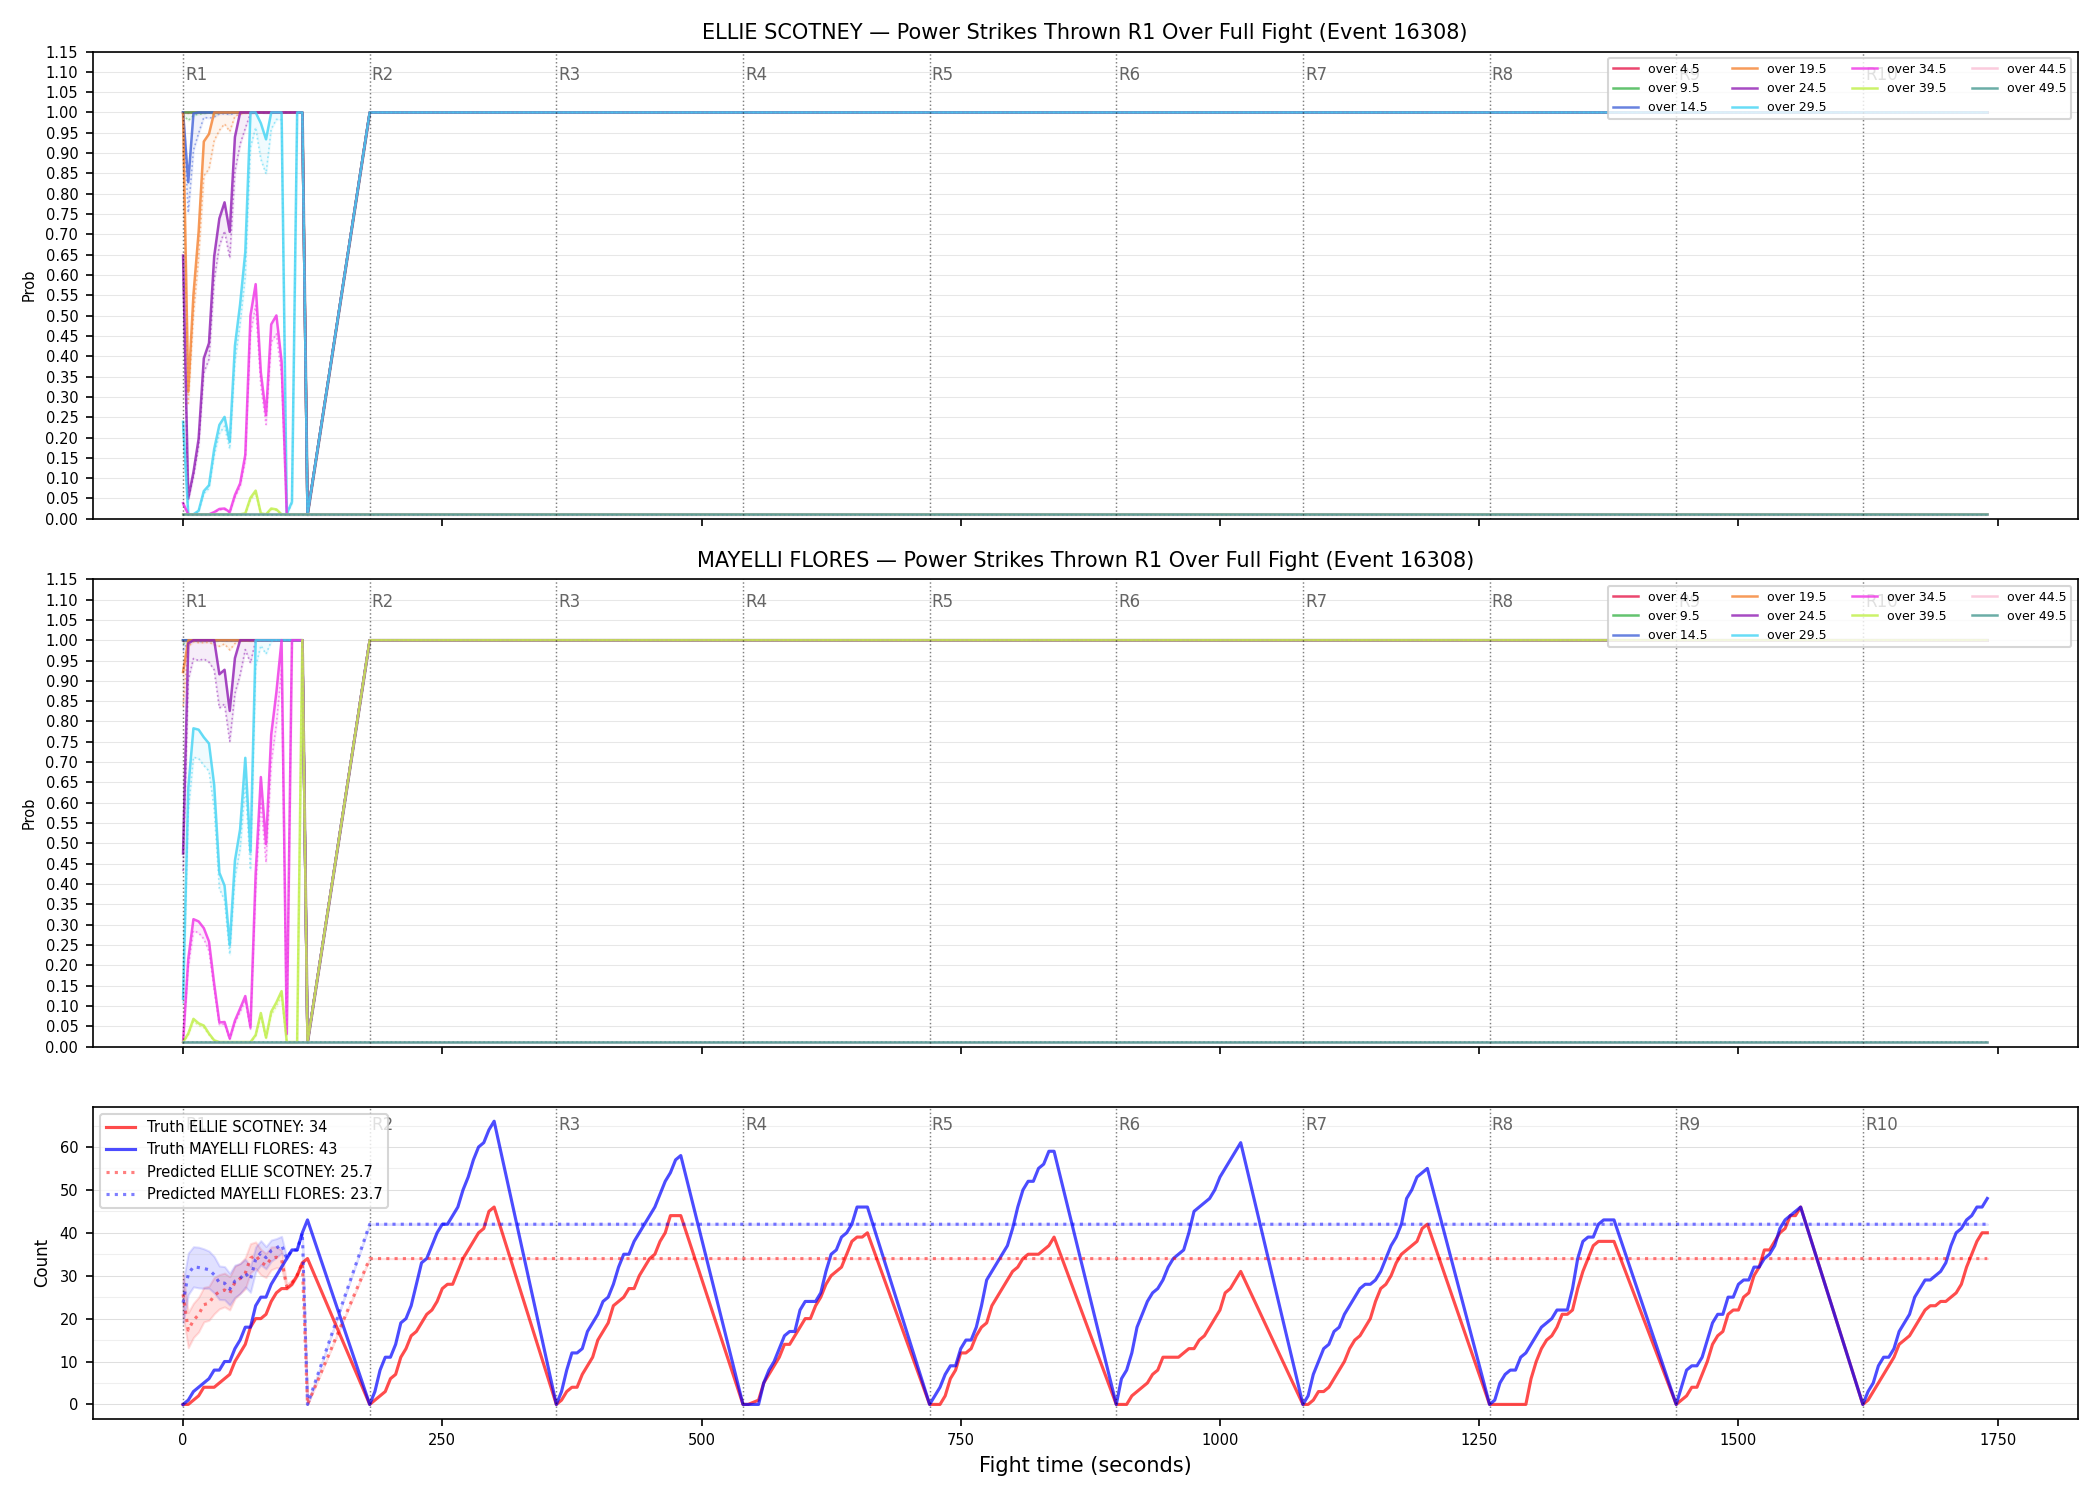Click the R9 marker in Count chart
Image resolution: width=2100 pixels, height=1500 pixels.
tap(1689, 1124)
